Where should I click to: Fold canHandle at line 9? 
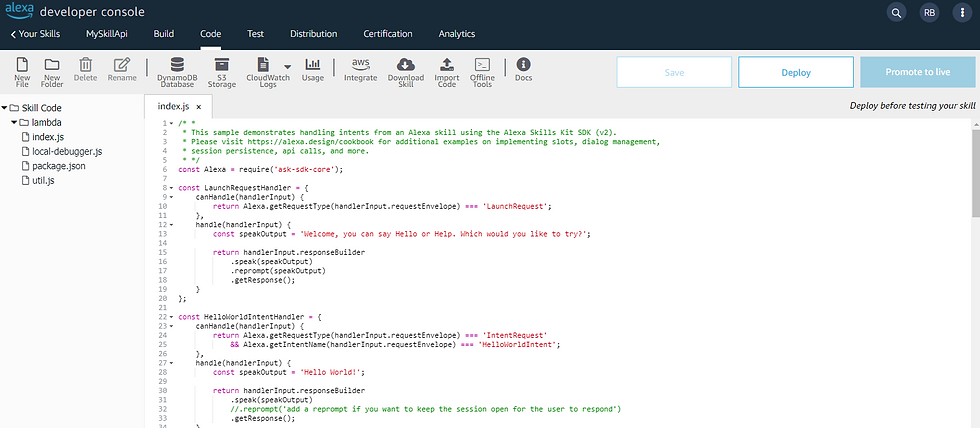pos(171,196)
